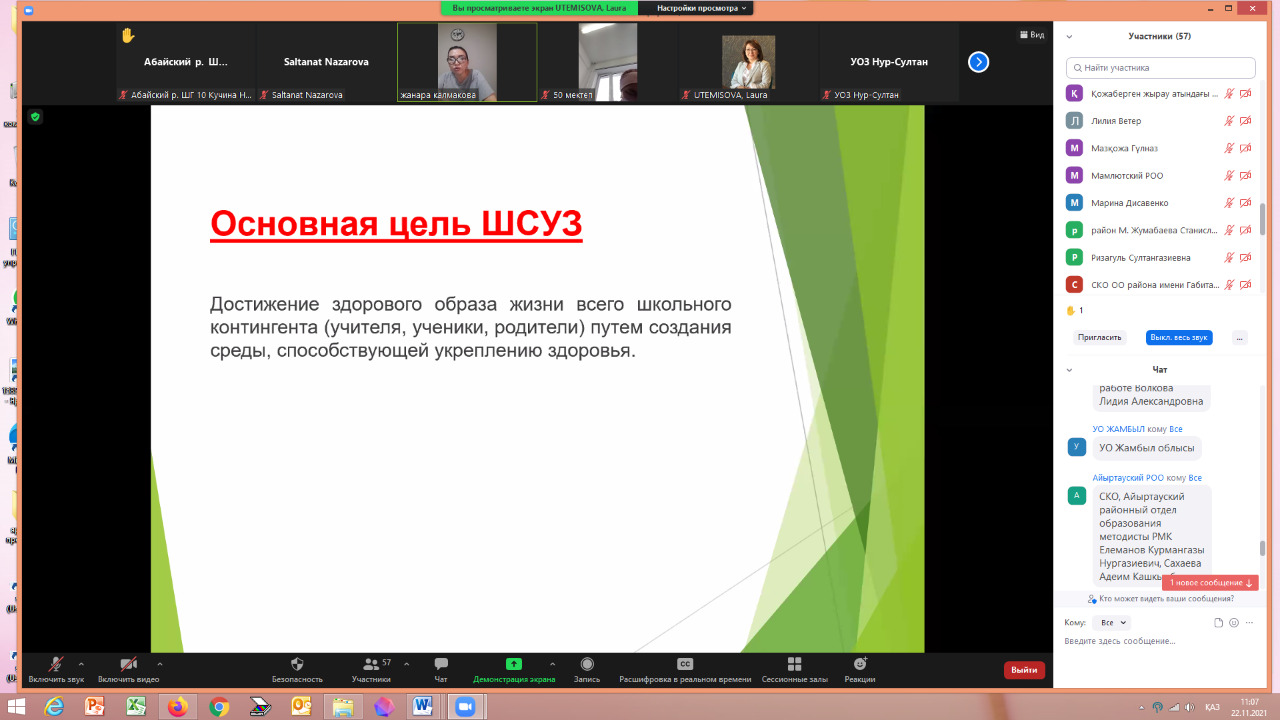Click the Демонстрация экрана share icon
This screenshot has width=1280, height=720.
(x=514, y=664)
